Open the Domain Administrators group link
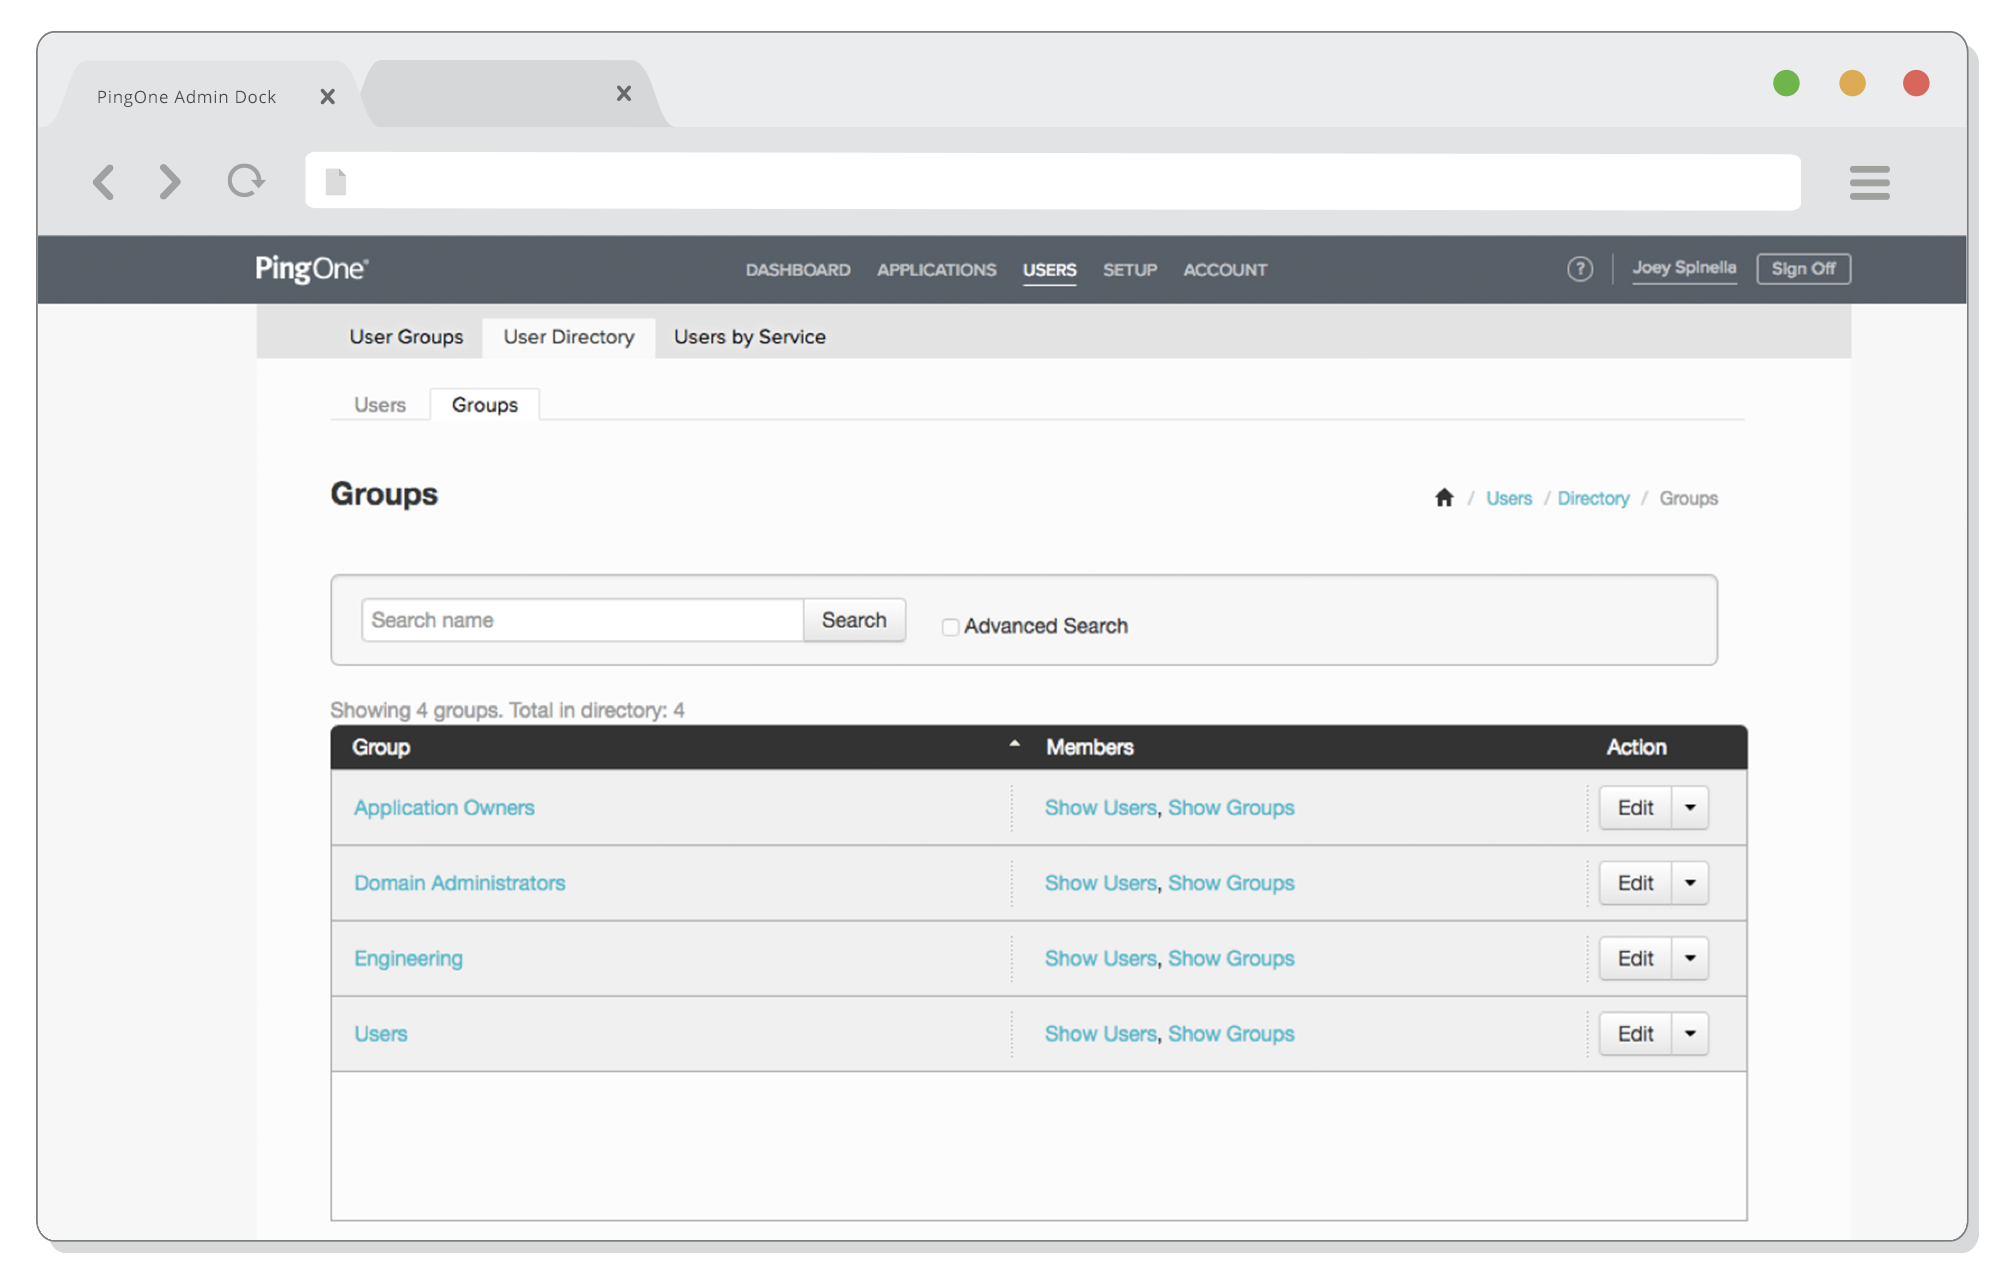Screen dimensions: 2000x1276 pyautogui.click(x=459, y=883)
